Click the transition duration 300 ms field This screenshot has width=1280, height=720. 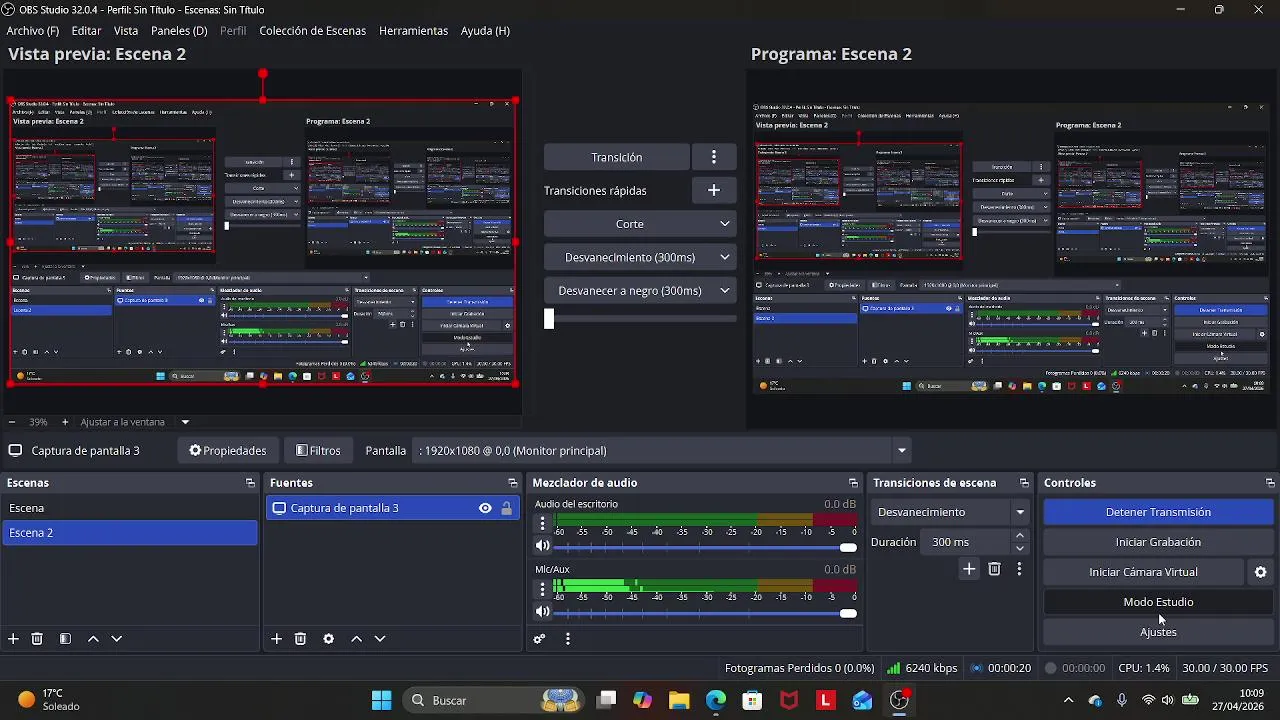pos(967,542)
